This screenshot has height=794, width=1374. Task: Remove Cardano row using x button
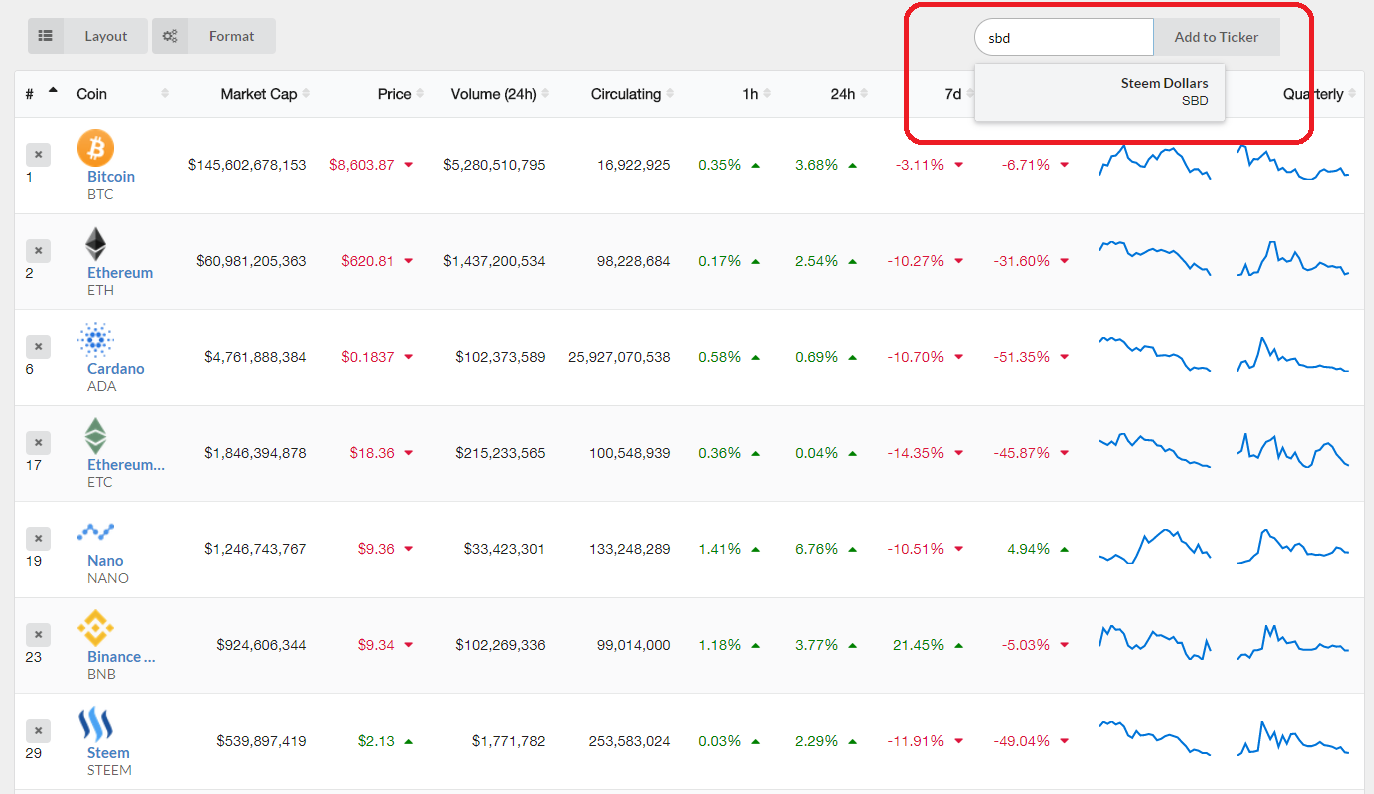coord(38,347)
